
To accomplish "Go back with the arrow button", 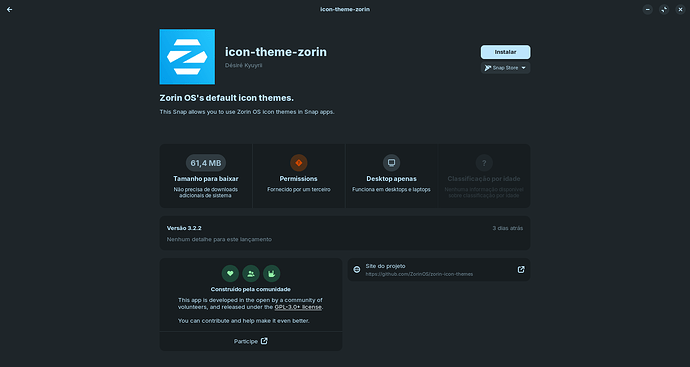I will [x=9, y=9].
